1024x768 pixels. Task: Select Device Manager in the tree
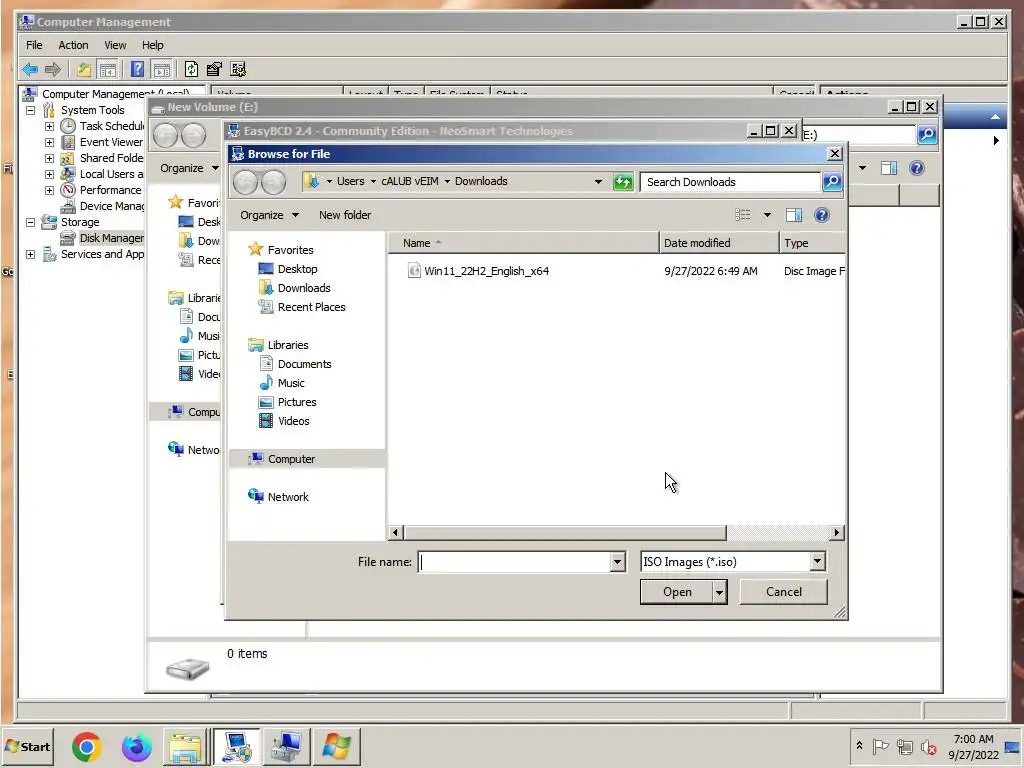click(x=102, y=206)
